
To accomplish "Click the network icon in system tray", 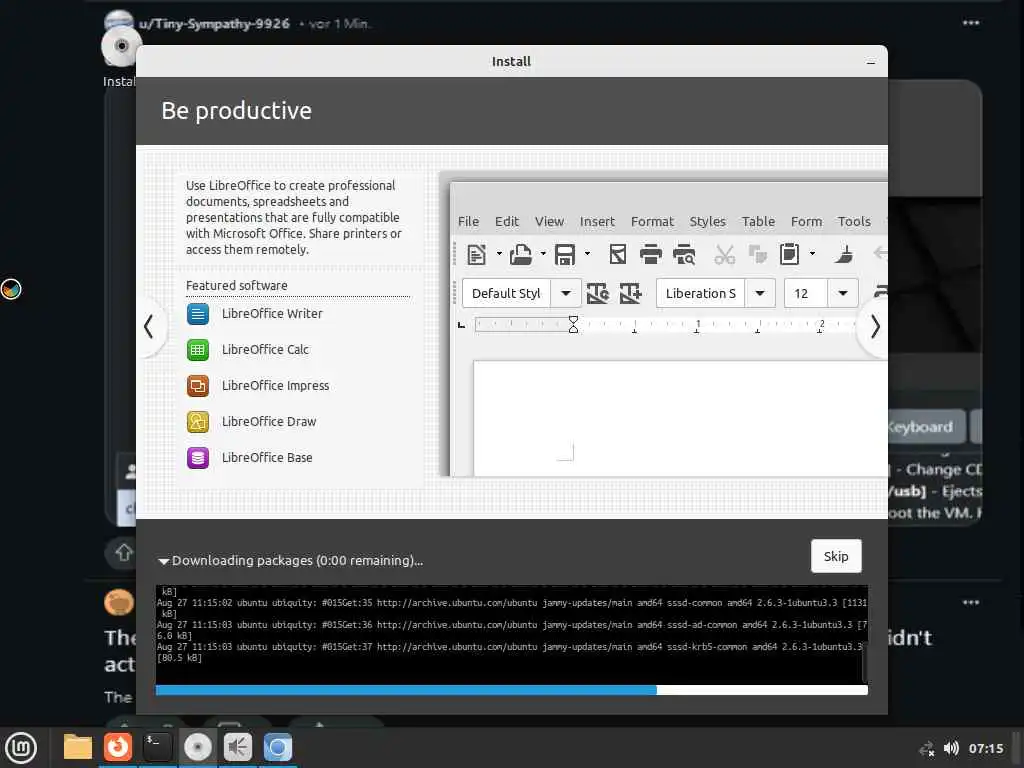I will [x=927, y=749].
